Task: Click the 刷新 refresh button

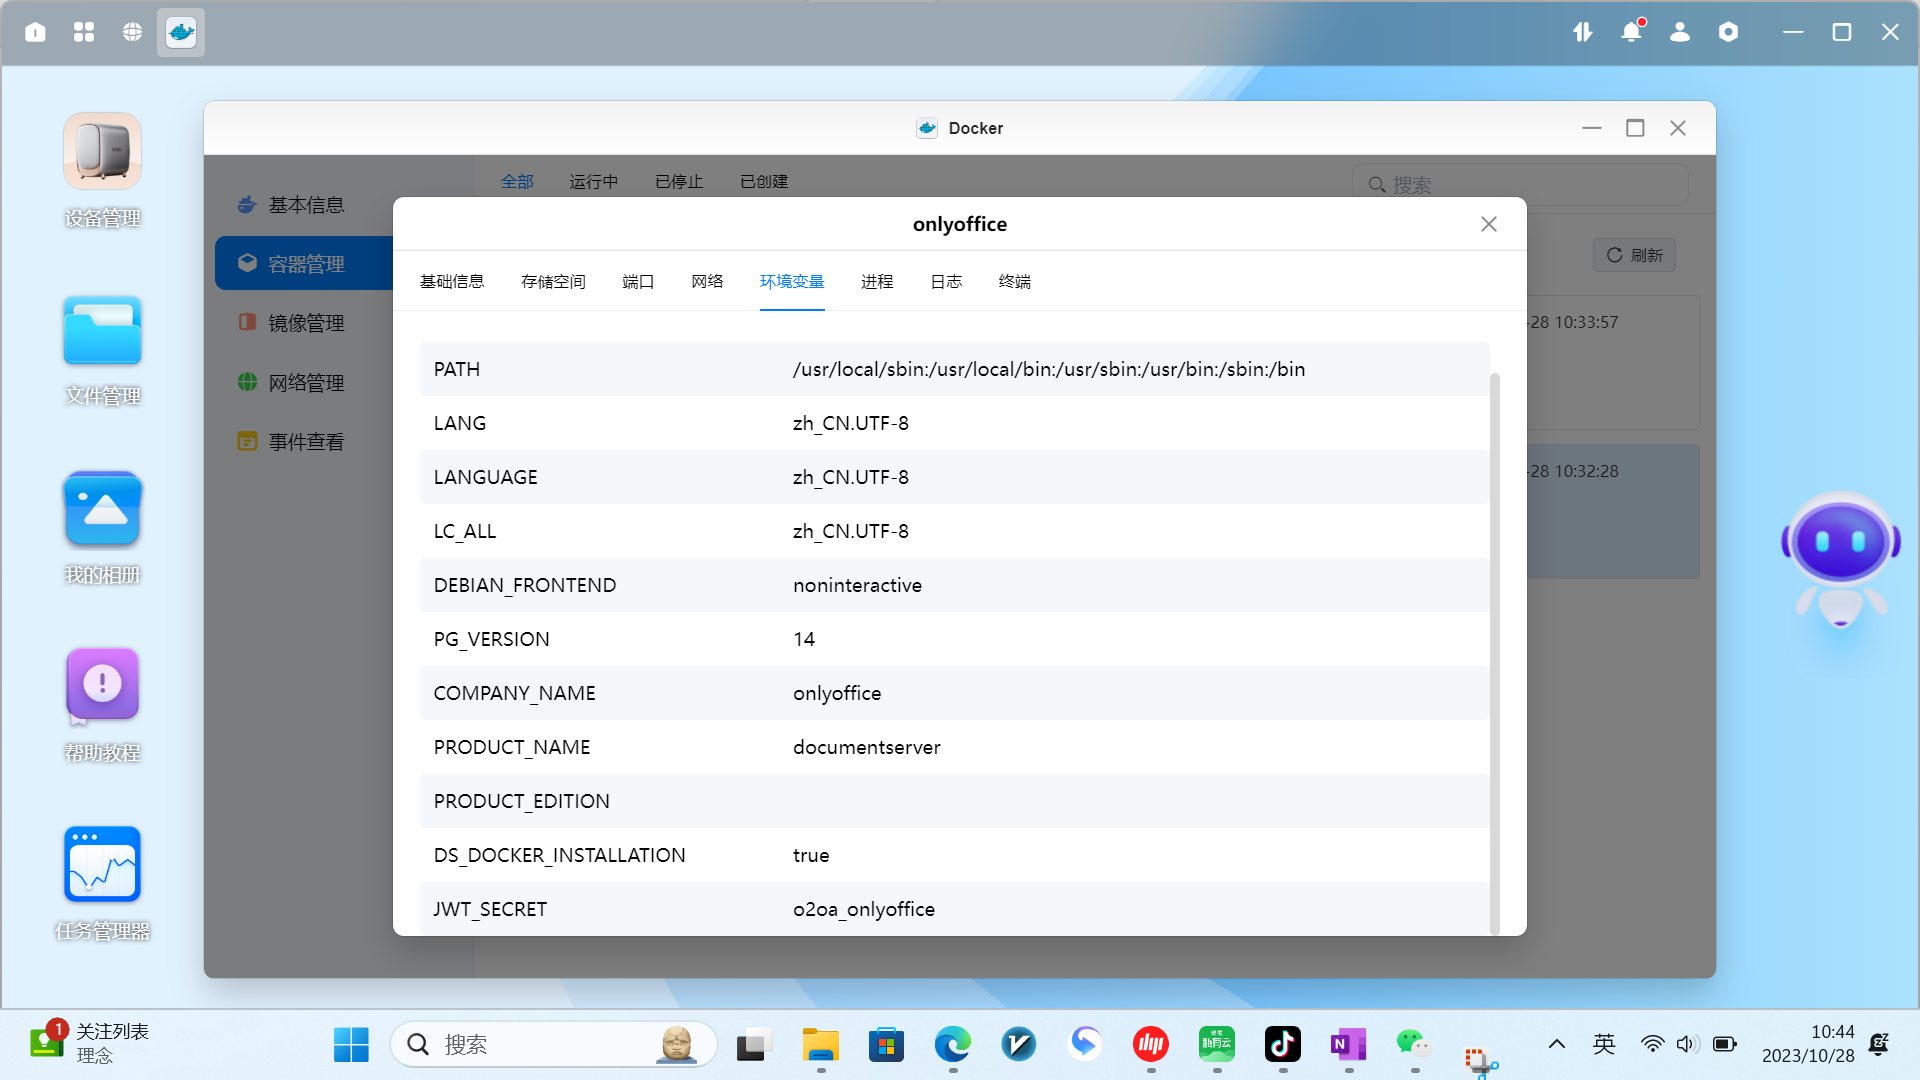Action: [1634, 255]
